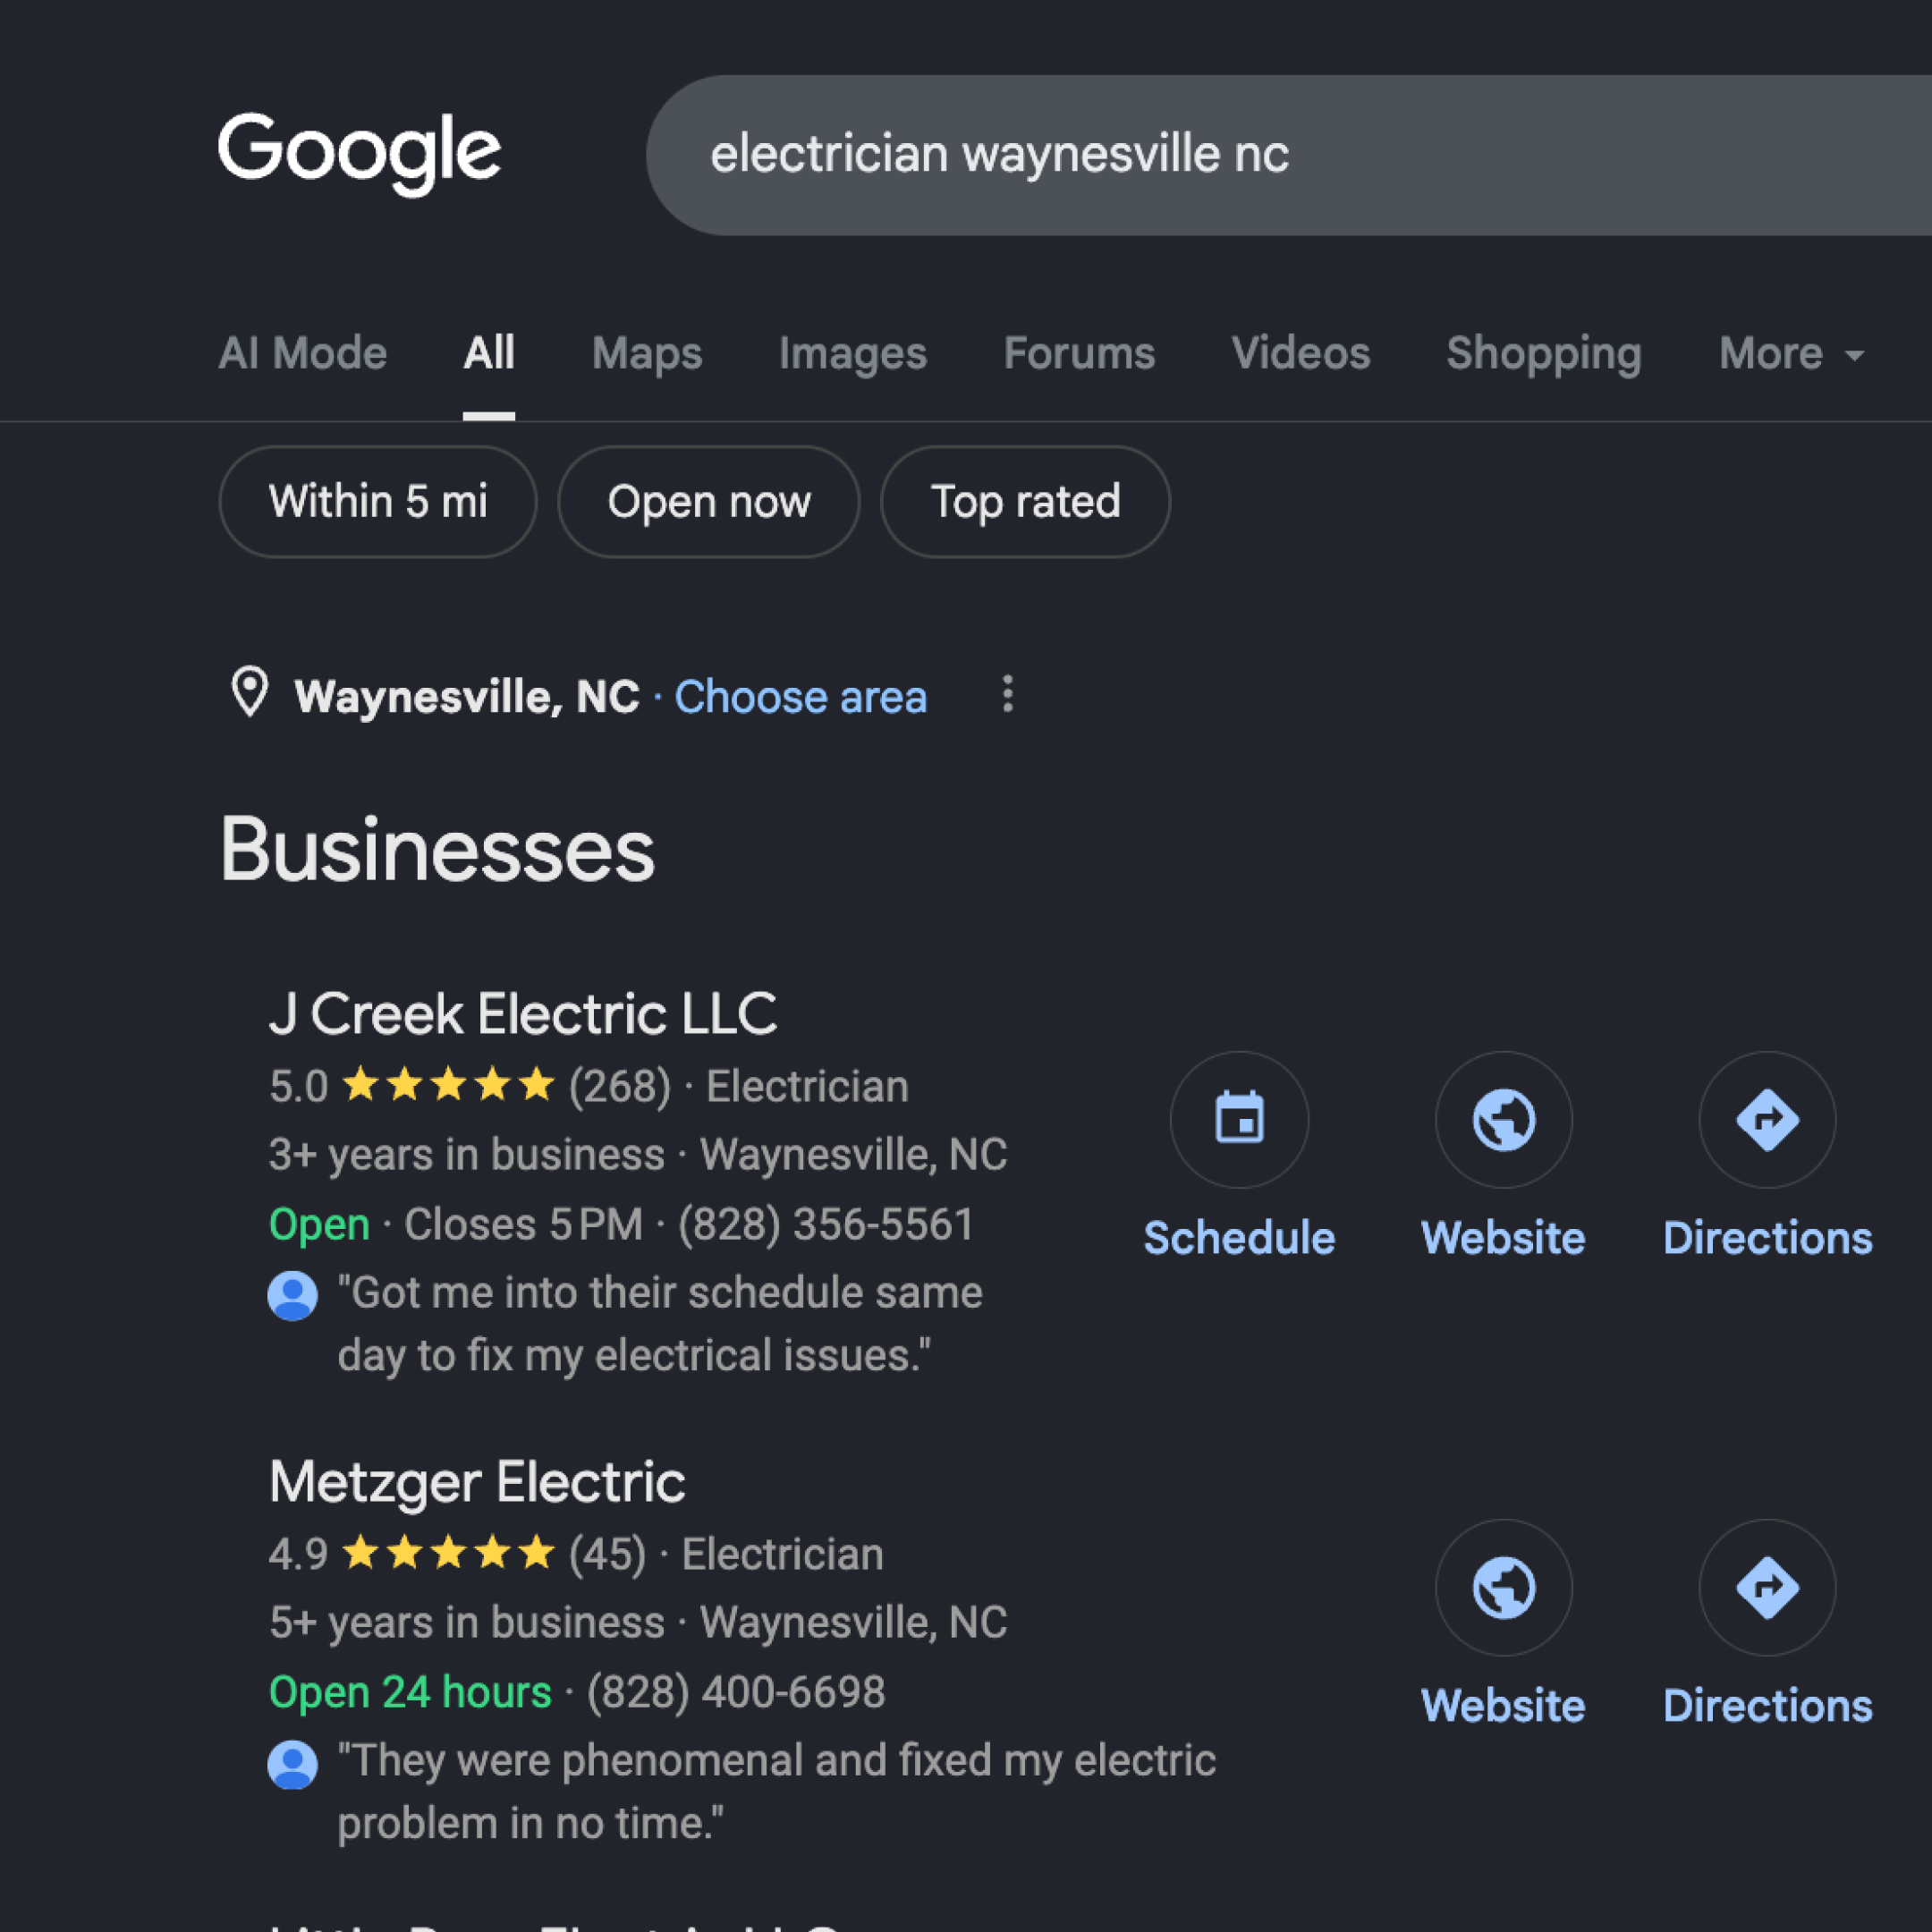The width and height of the screenshot is (1932, 1932).
Task: Click the Schedule calendar icon for J Creek Electric
Action: [x=1239, y=1119]
